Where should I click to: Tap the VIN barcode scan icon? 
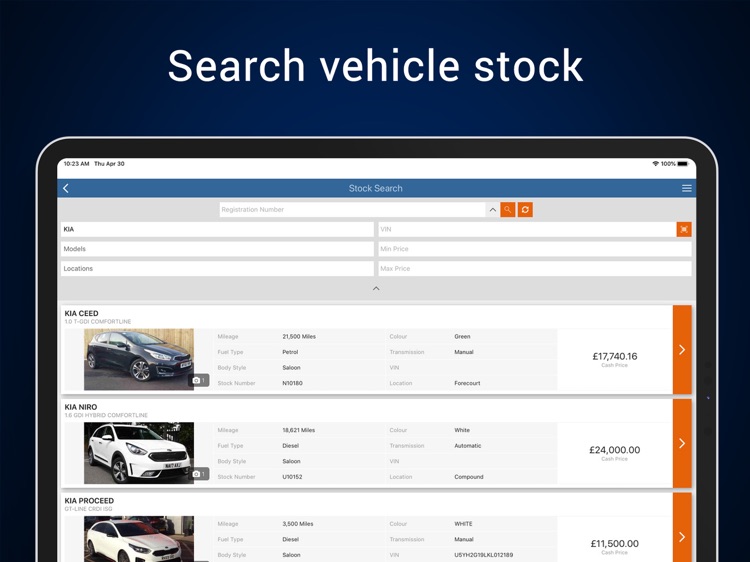[684, 229]
